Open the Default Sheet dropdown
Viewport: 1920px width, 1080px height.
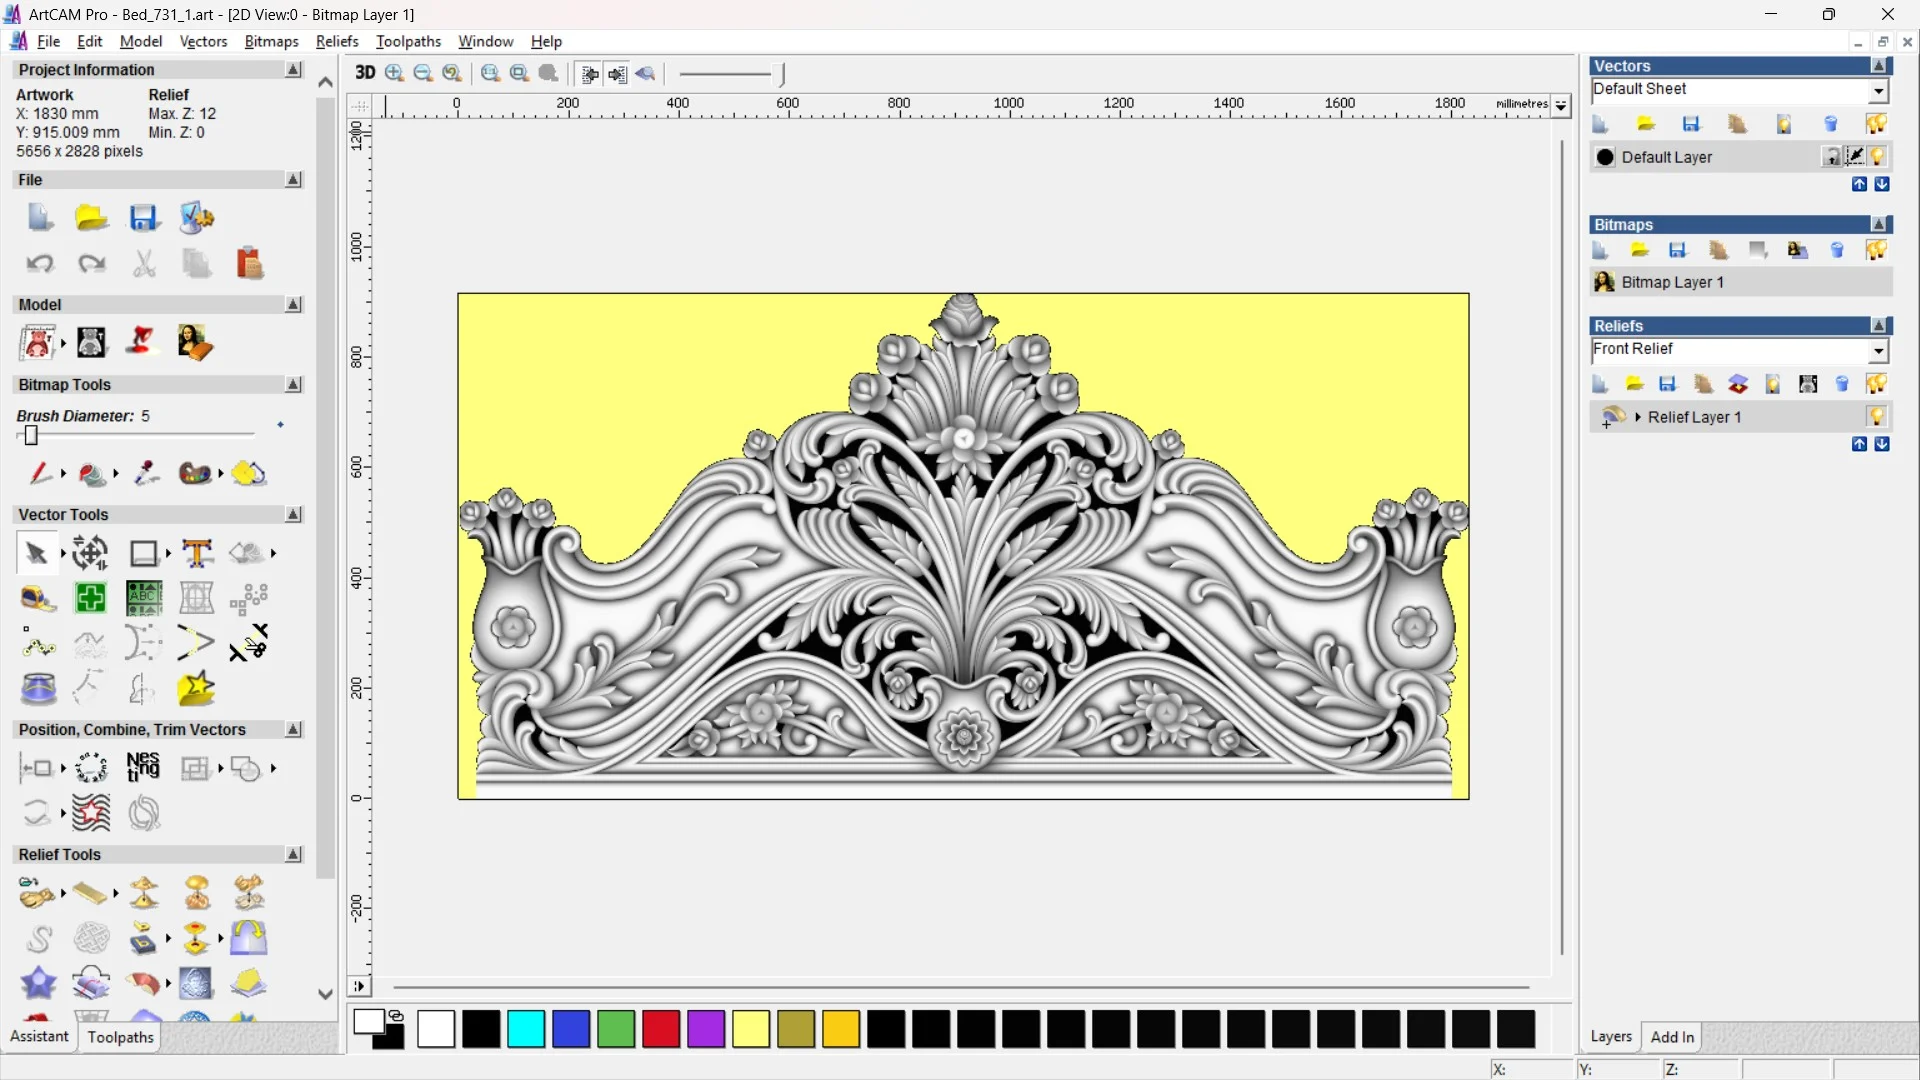click(x=1878, y=91)
